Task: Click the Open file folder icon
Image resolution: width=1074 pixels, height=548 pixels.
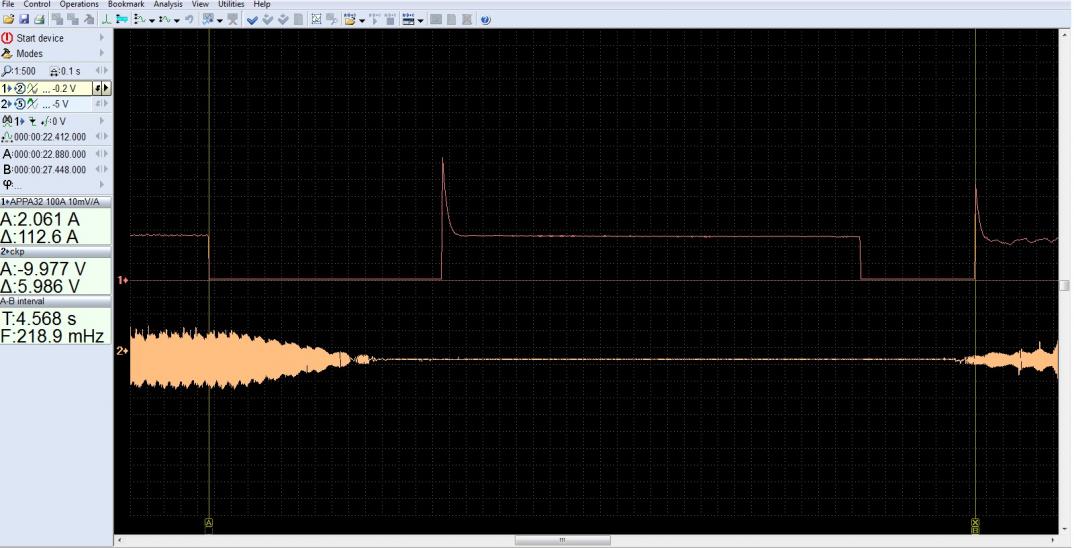Action: pos(8,20)
